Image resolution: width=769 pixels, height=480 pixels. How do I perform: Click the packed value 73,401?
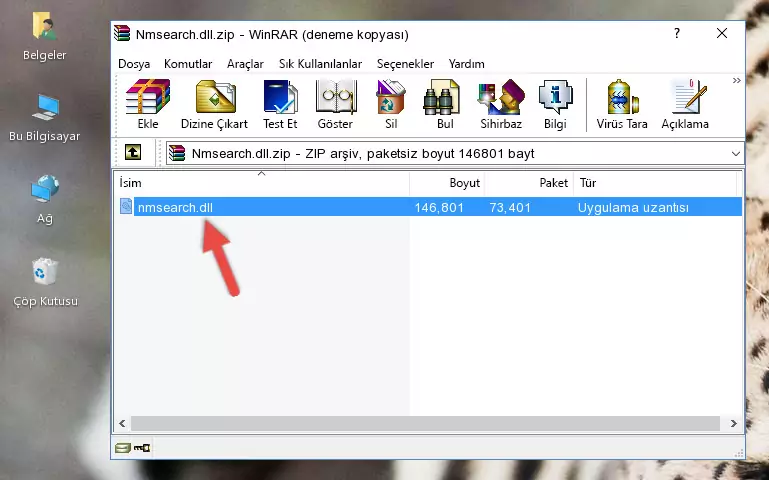(x=510, y=207)
